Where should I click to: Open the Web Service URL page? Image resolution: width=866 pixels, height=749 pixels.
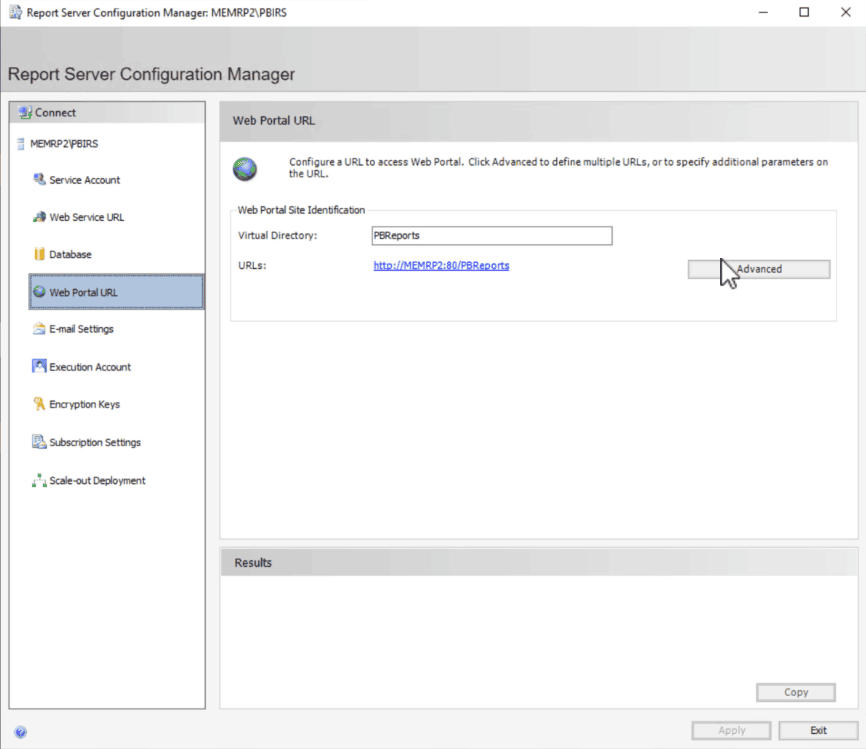coord(87,217)
